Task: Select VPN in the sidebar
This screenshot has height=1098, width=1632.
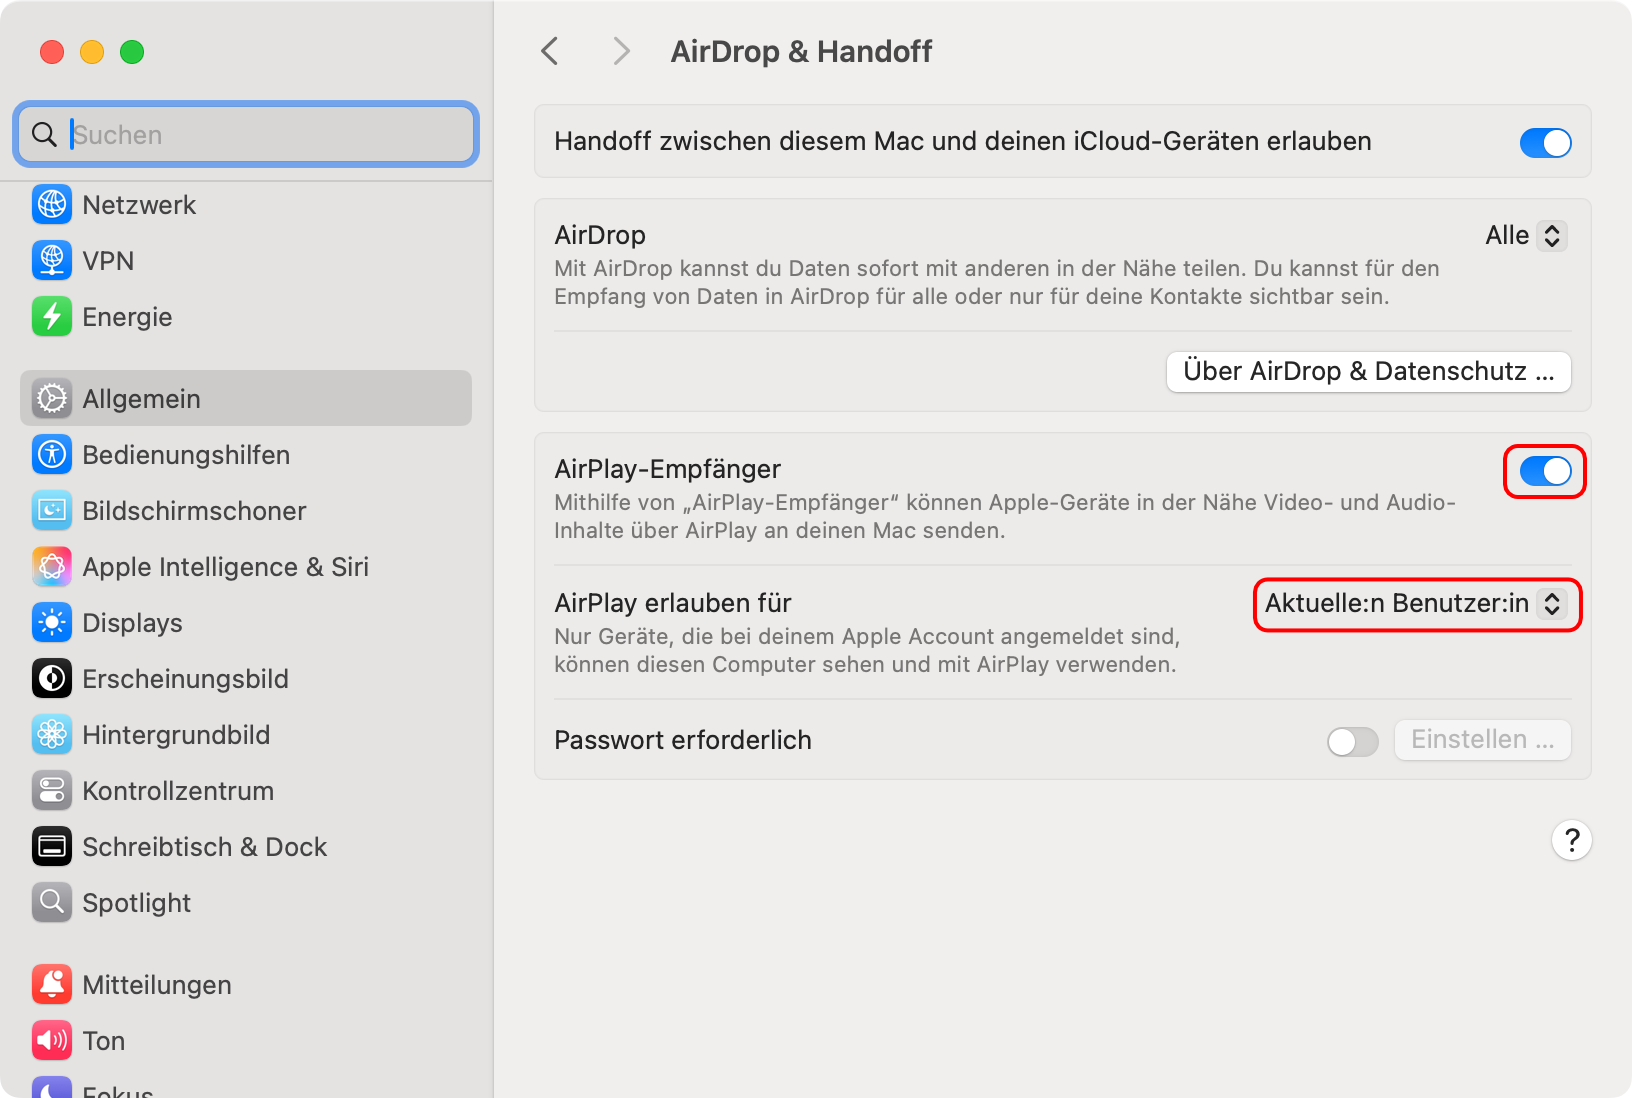Action: tap(246, 261)
